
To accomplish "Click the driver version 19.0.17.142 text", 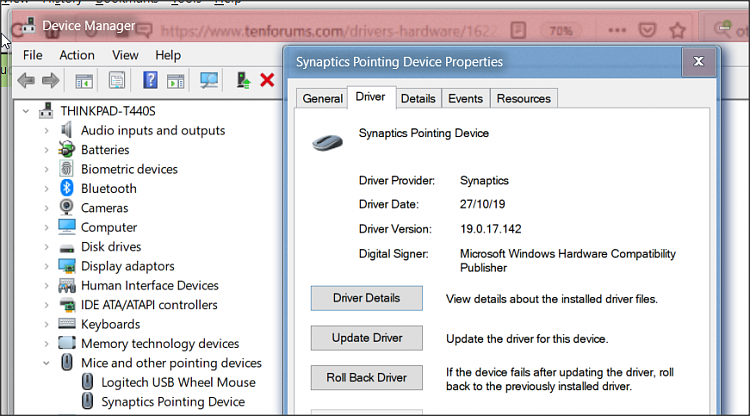I will point(491,229).
